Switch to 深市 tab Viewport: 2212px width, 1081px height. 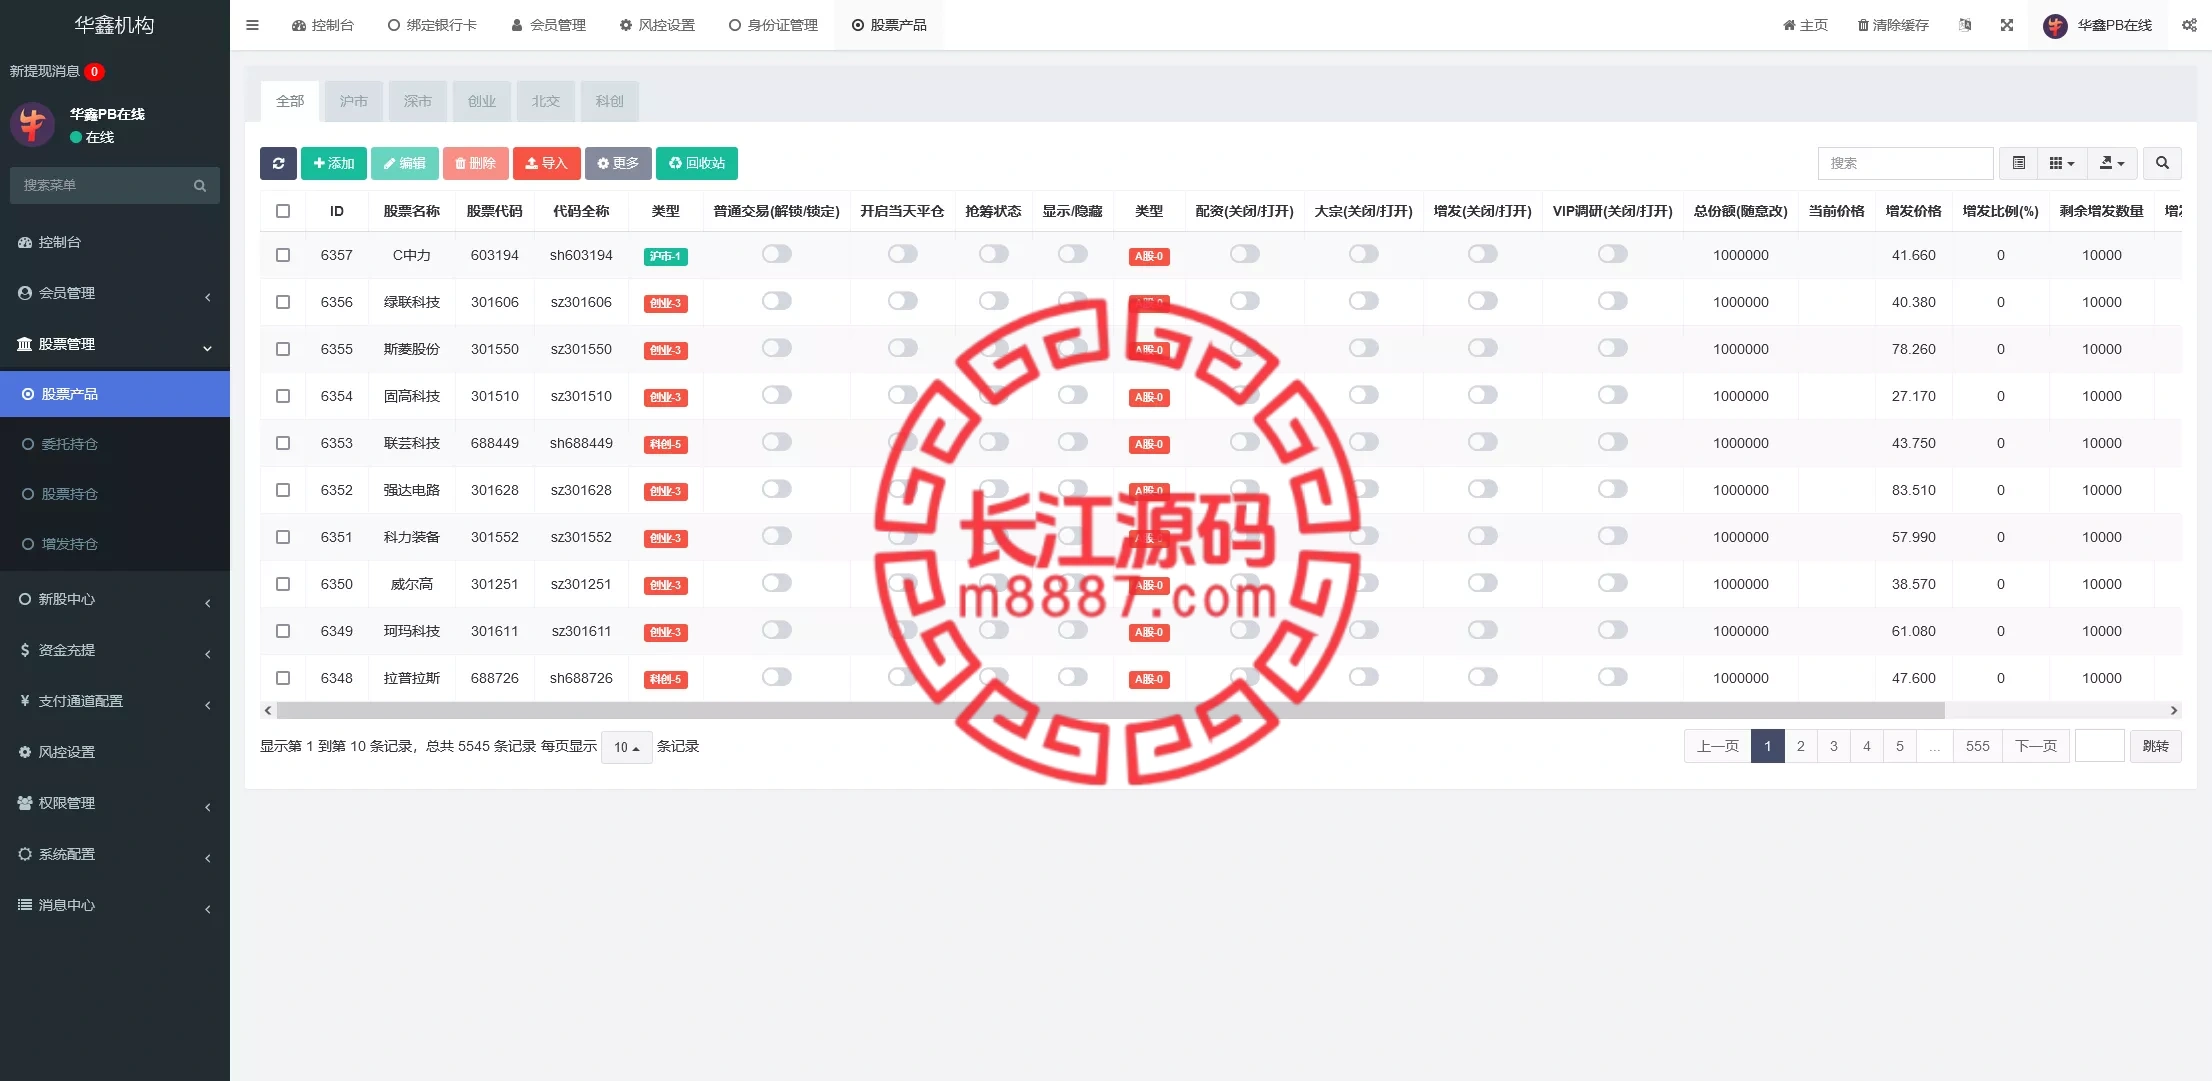(417, 101)
